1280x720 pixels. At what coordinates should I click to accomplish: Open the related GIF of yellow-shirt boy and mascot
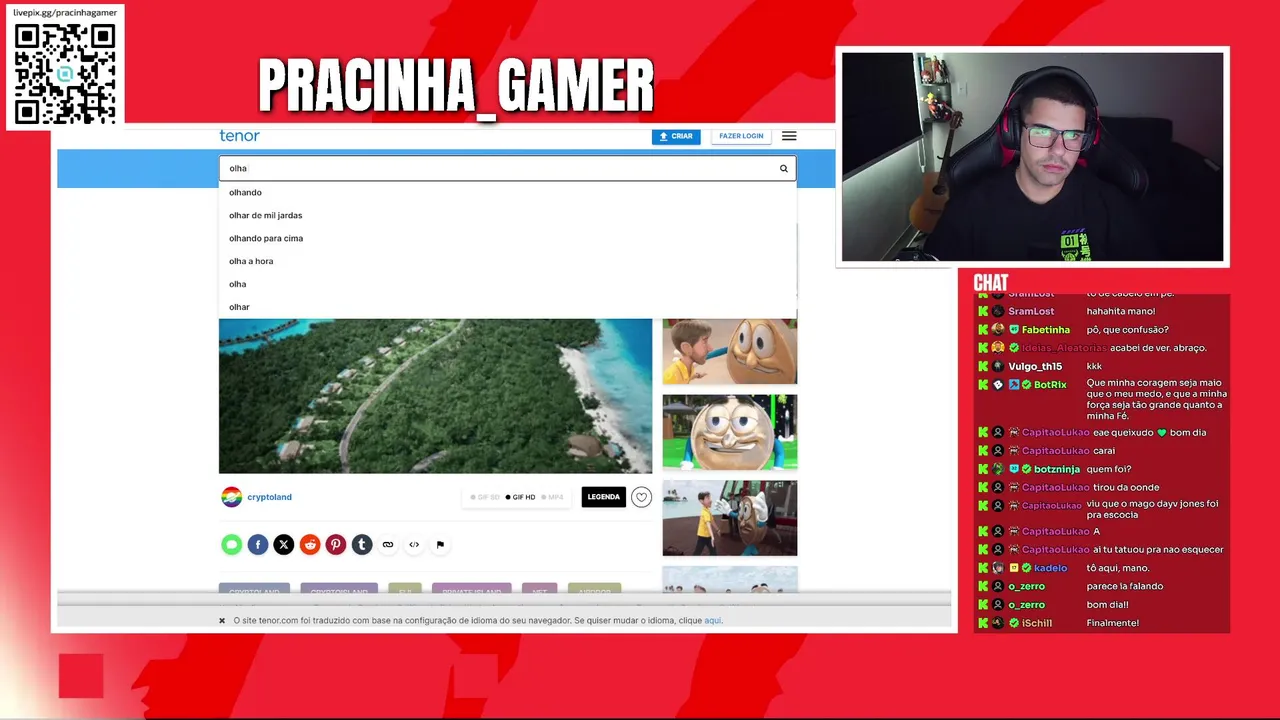730,518
